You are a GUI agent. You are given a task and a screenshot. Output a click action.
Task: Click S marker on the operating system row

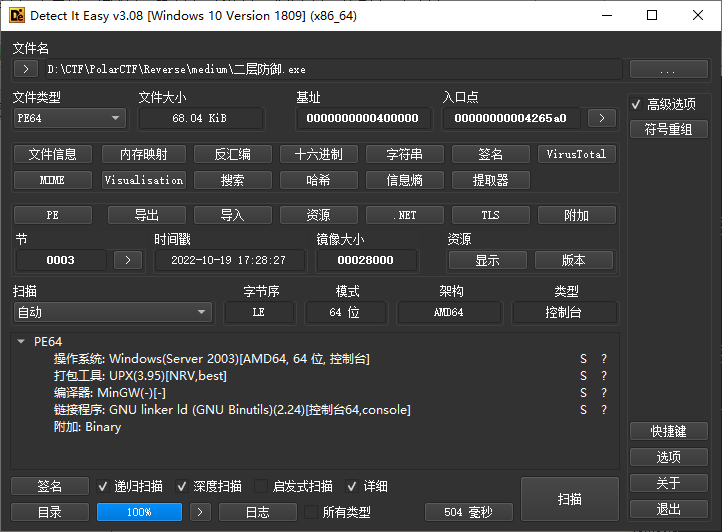[x=583, y=359]
